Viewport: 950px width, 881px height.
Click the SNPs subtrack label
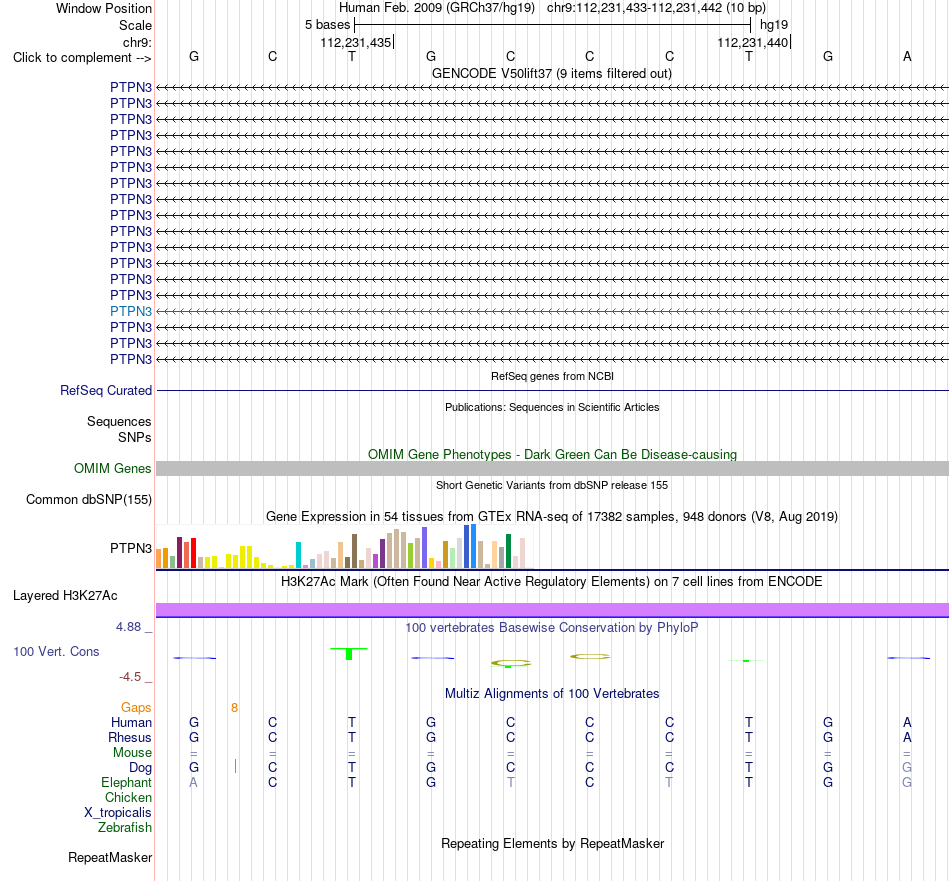point(135,437)
